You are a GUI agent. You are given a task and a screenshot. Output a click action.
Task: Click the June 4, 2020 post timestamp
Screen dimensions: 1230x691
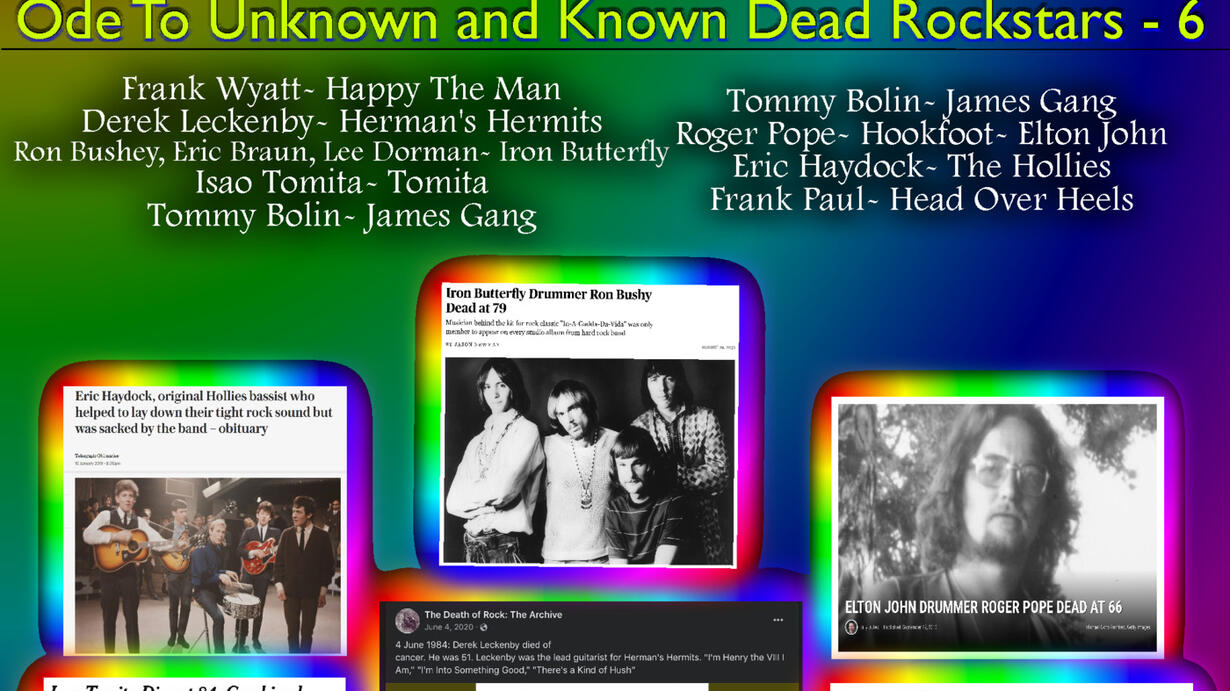(449, 628)
